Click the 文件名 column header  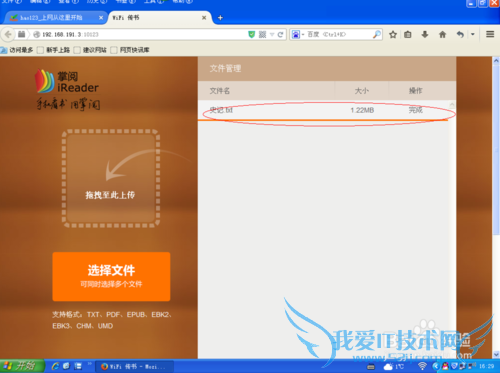(220, 91)
